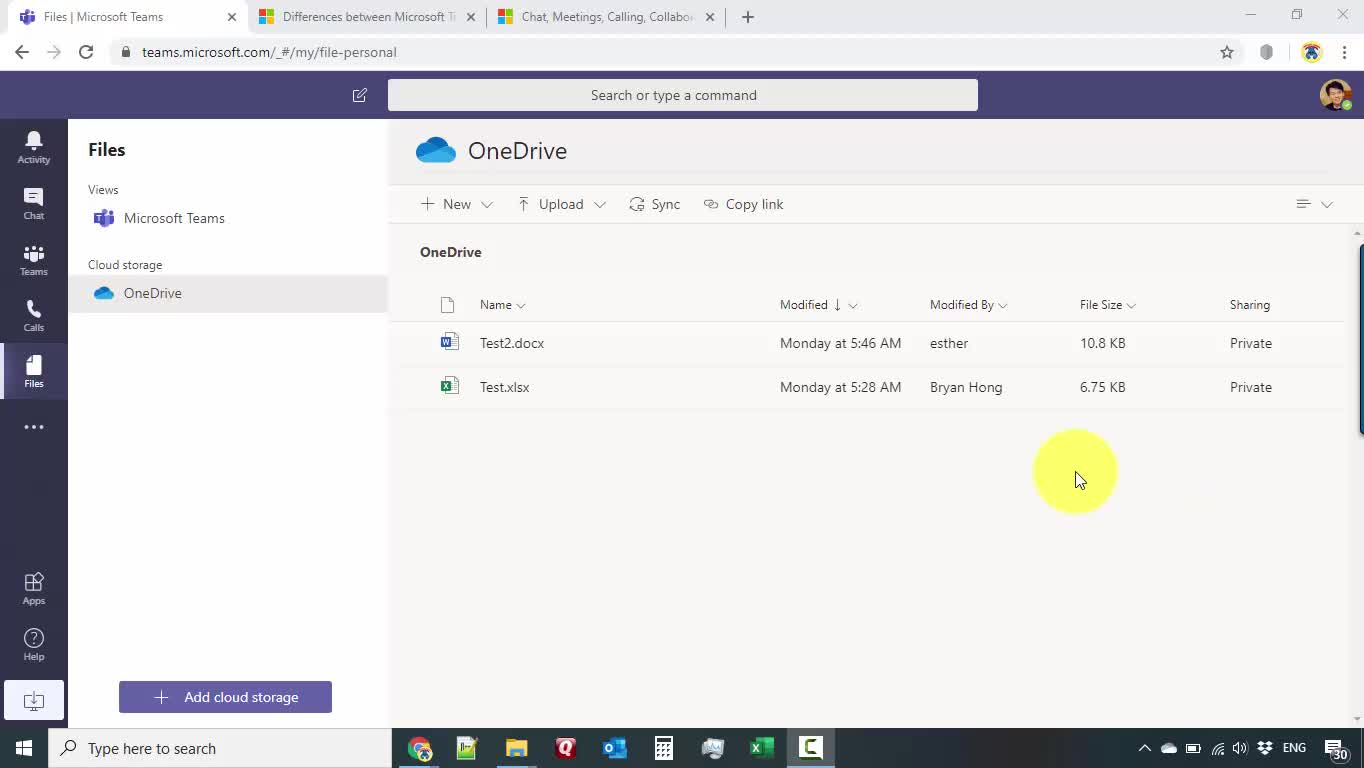Screen dimensions: 1364x768
Task: Click the Add cloud storage button
Action: (x=225, y=697)
